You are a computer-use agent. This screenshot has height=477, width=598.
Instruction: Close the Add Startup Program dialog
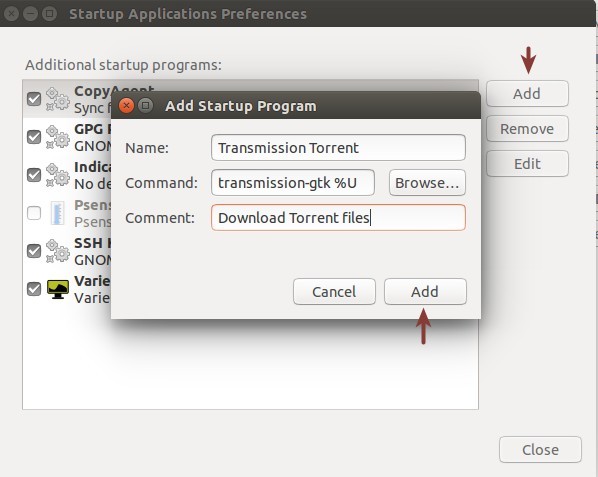tap(126, 105)
